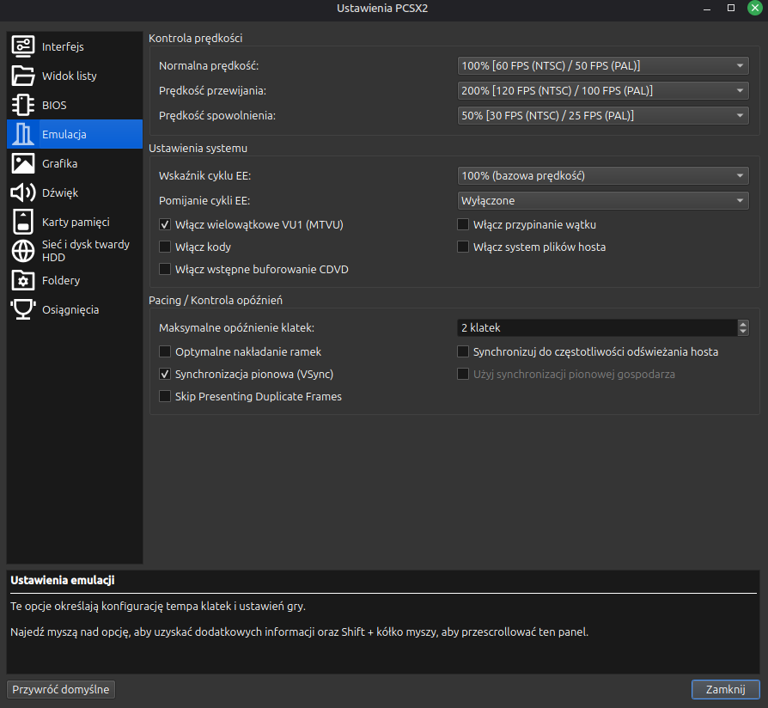The image size is (768, 708).
Task: Open the Osiągnięcia trophy icon
Action: 23,310
